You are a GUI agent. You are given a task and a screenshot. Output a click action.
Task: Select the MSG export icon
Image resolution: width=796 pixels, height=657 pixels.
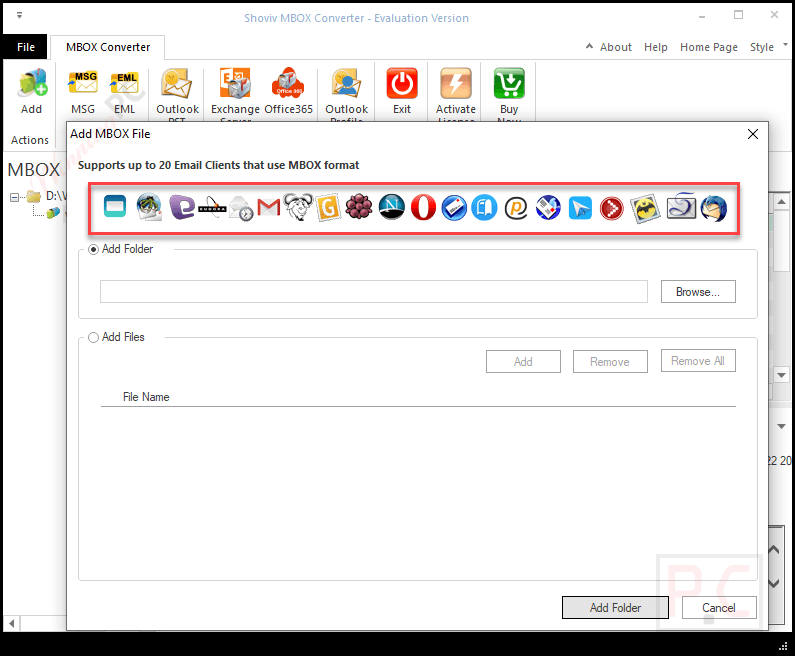pos(83,83)
